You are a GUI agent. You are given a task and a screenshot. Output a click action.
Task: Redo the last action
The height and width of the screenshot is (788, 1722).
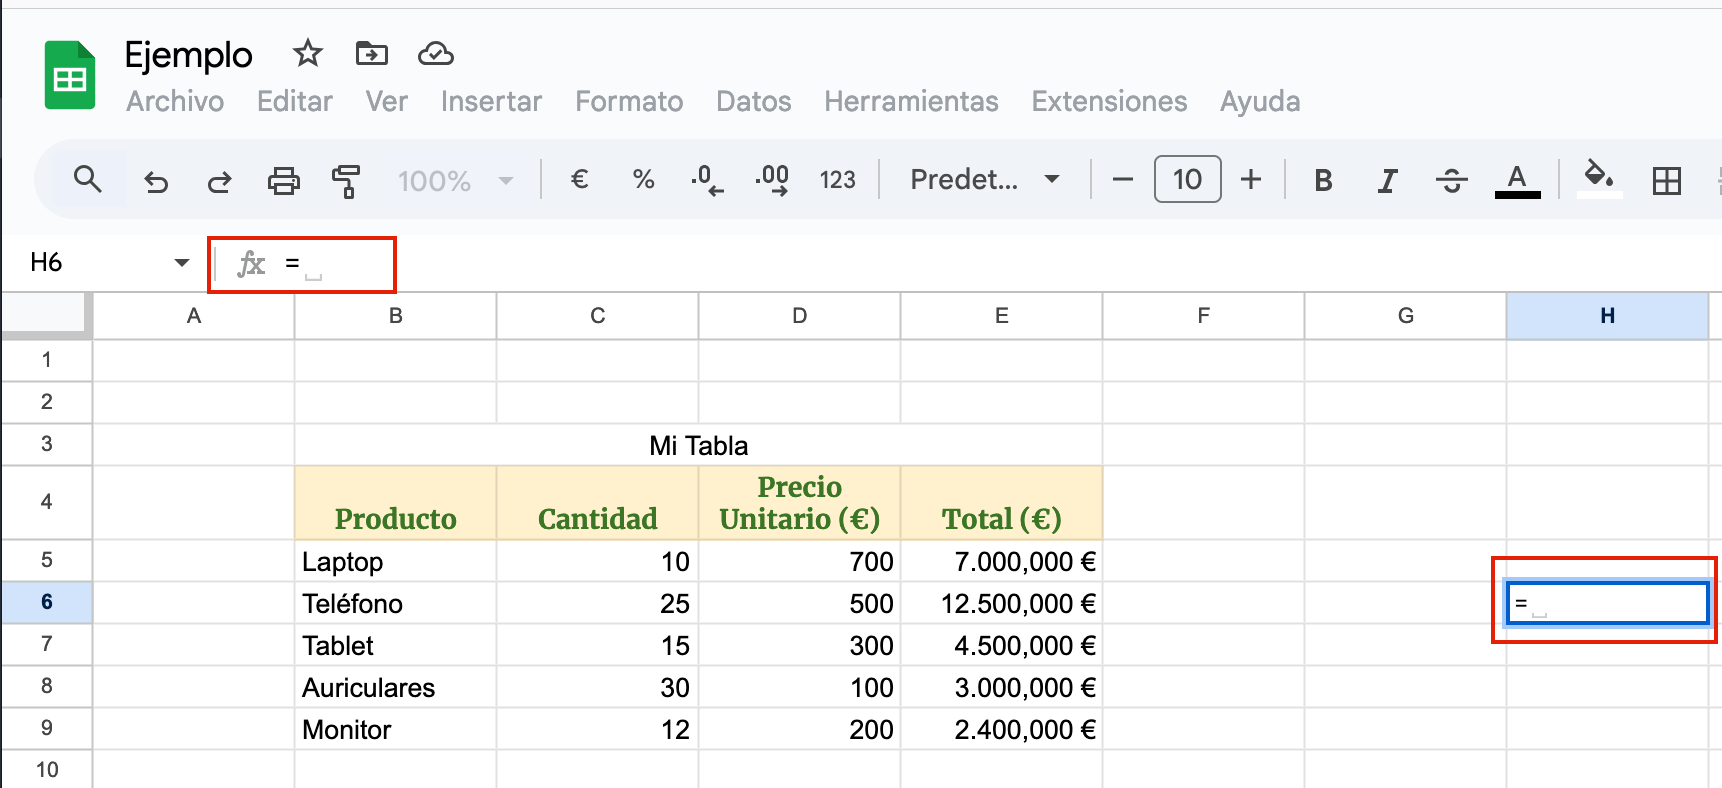click(219, 181)
